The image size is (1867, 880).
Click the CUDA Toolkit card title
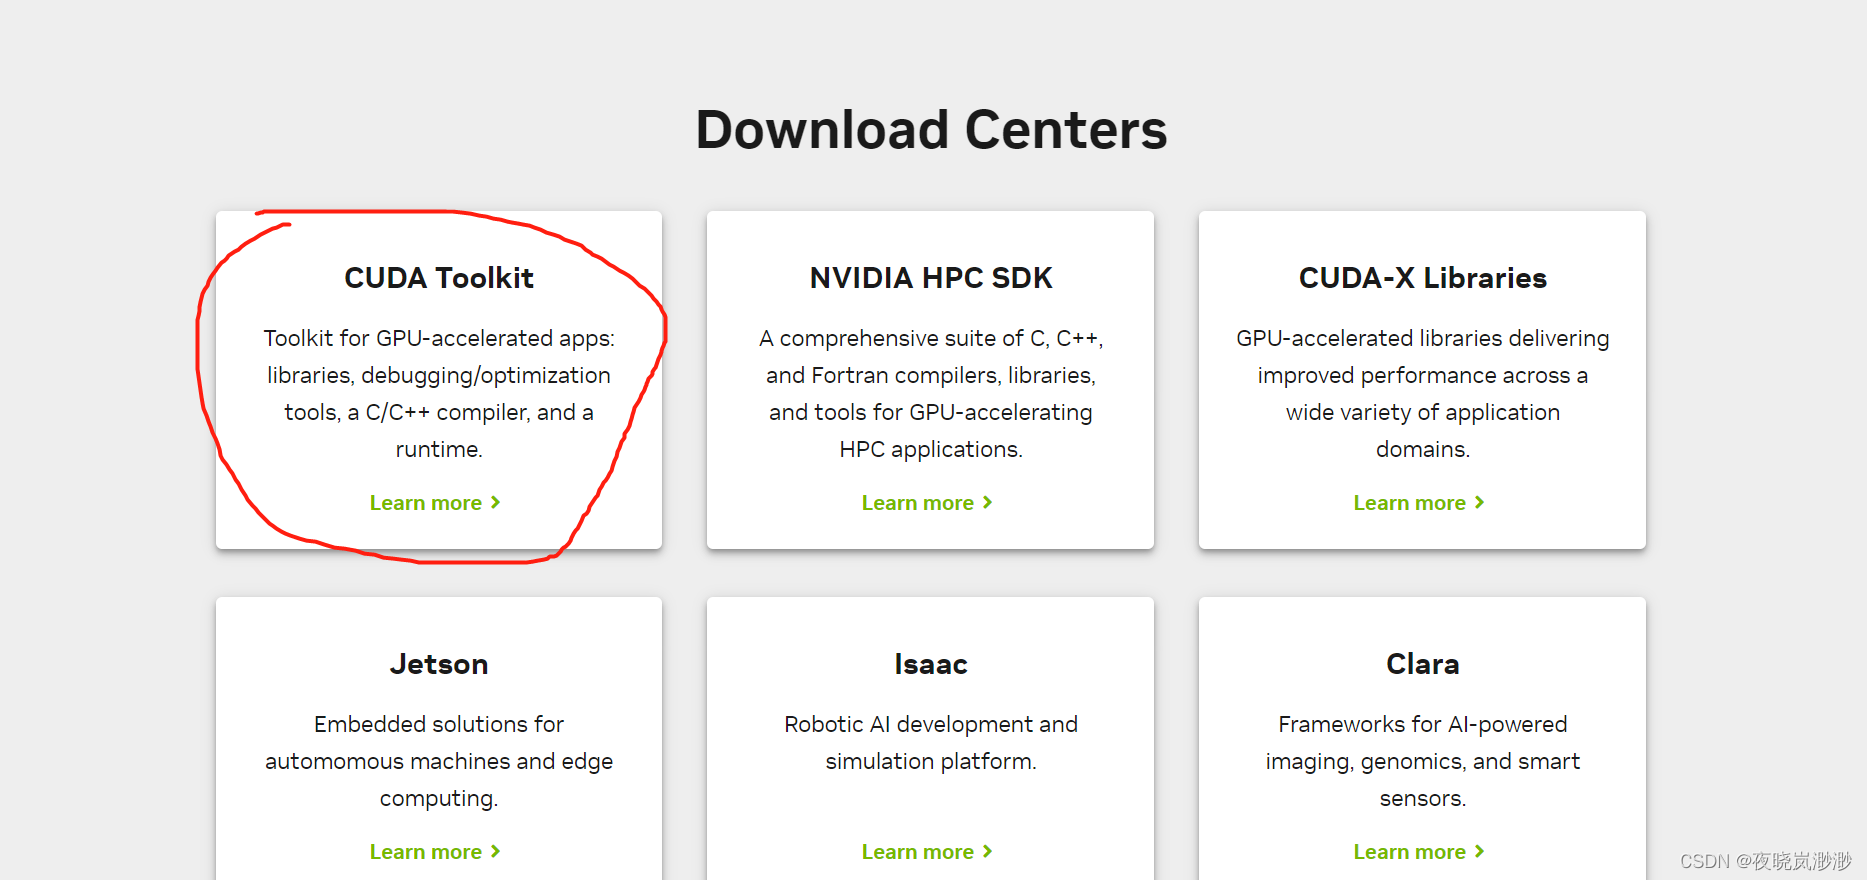point(439,278)
